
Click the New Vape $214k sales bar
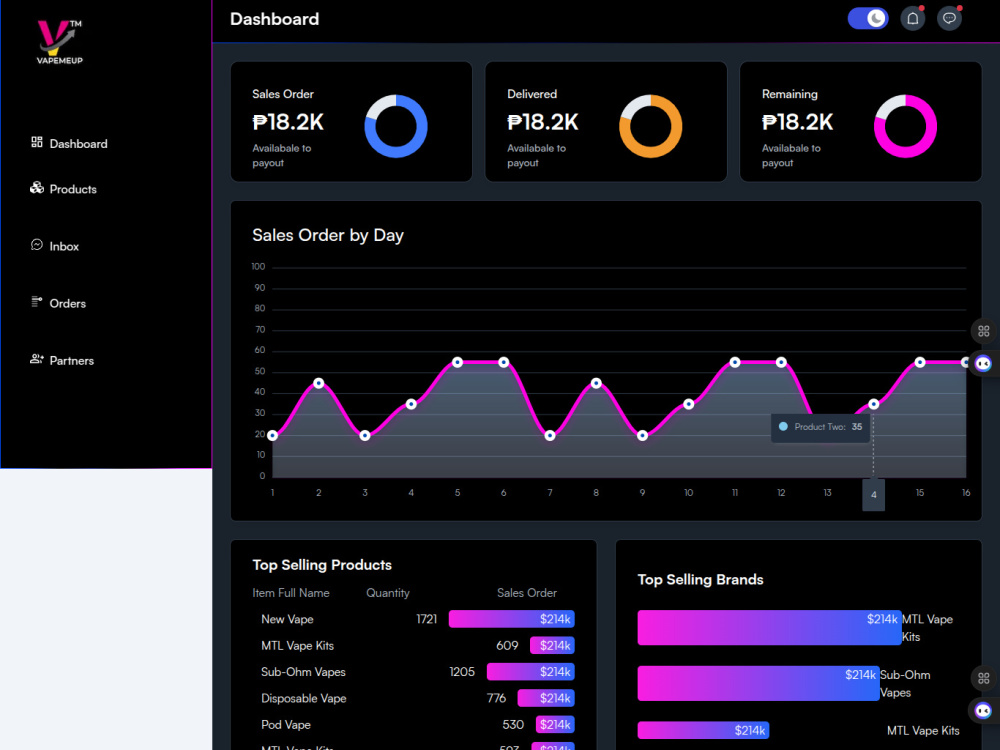511,619
